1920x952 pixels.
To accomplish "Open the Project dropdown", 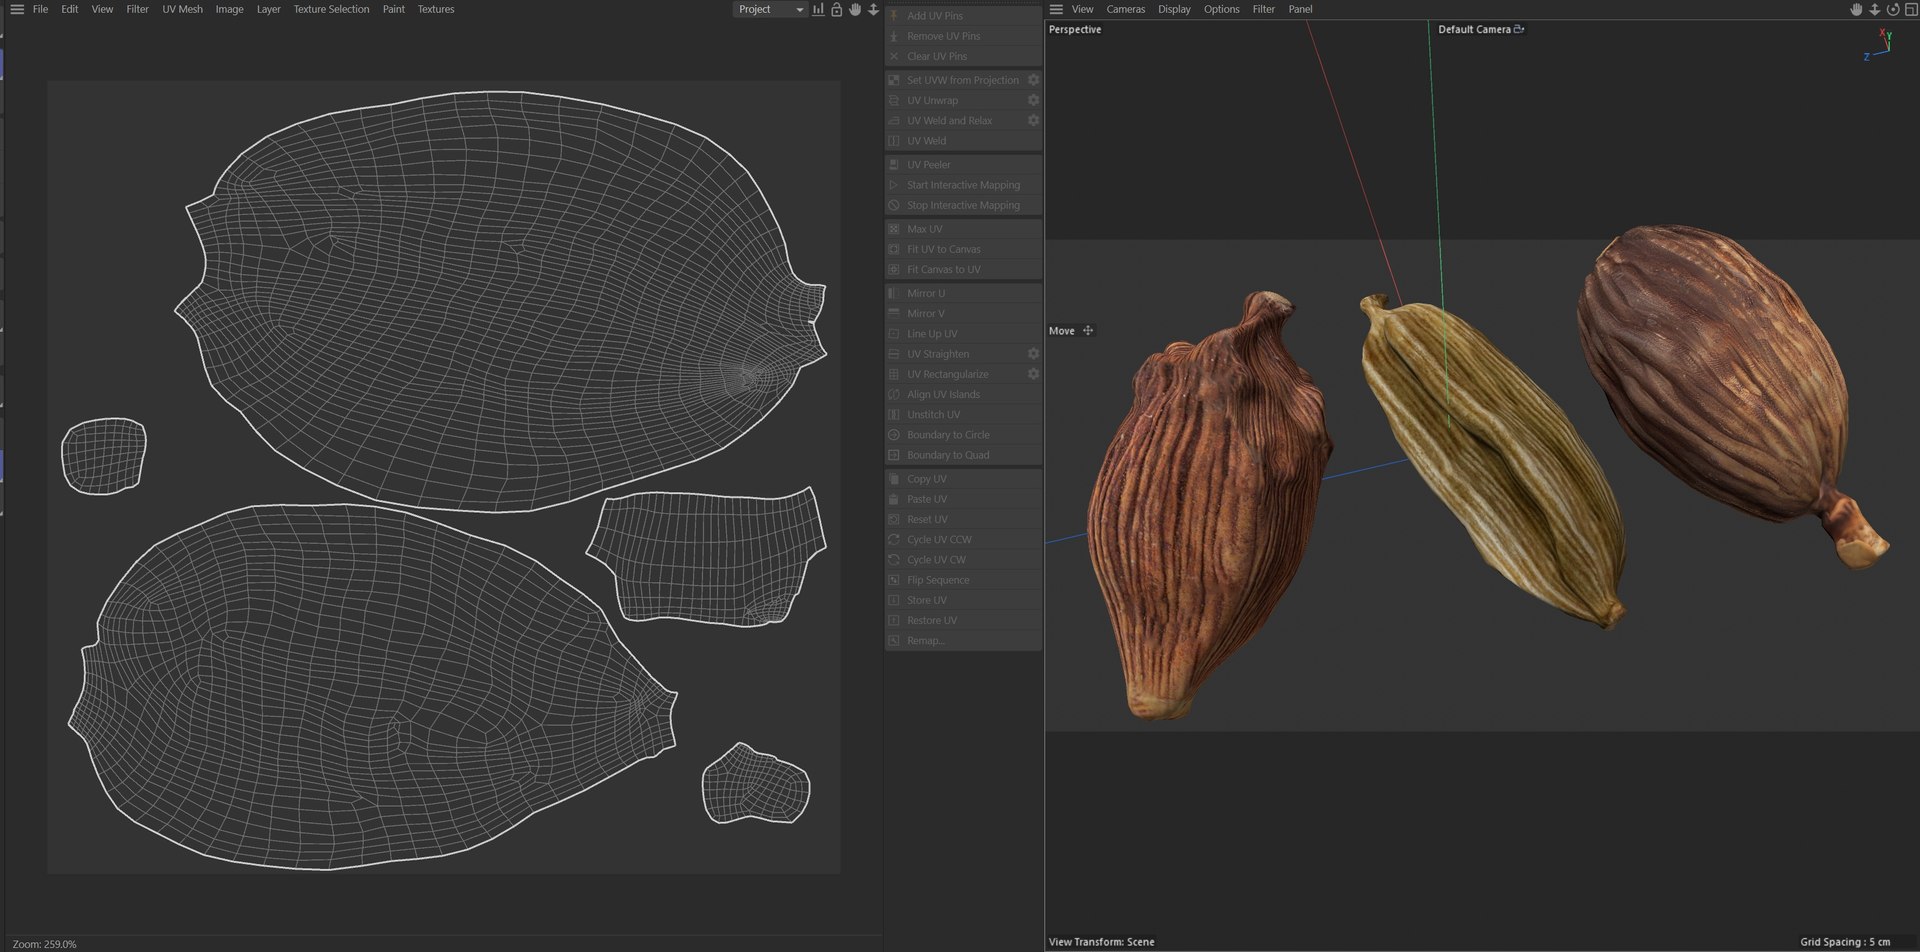I will 770,9.
